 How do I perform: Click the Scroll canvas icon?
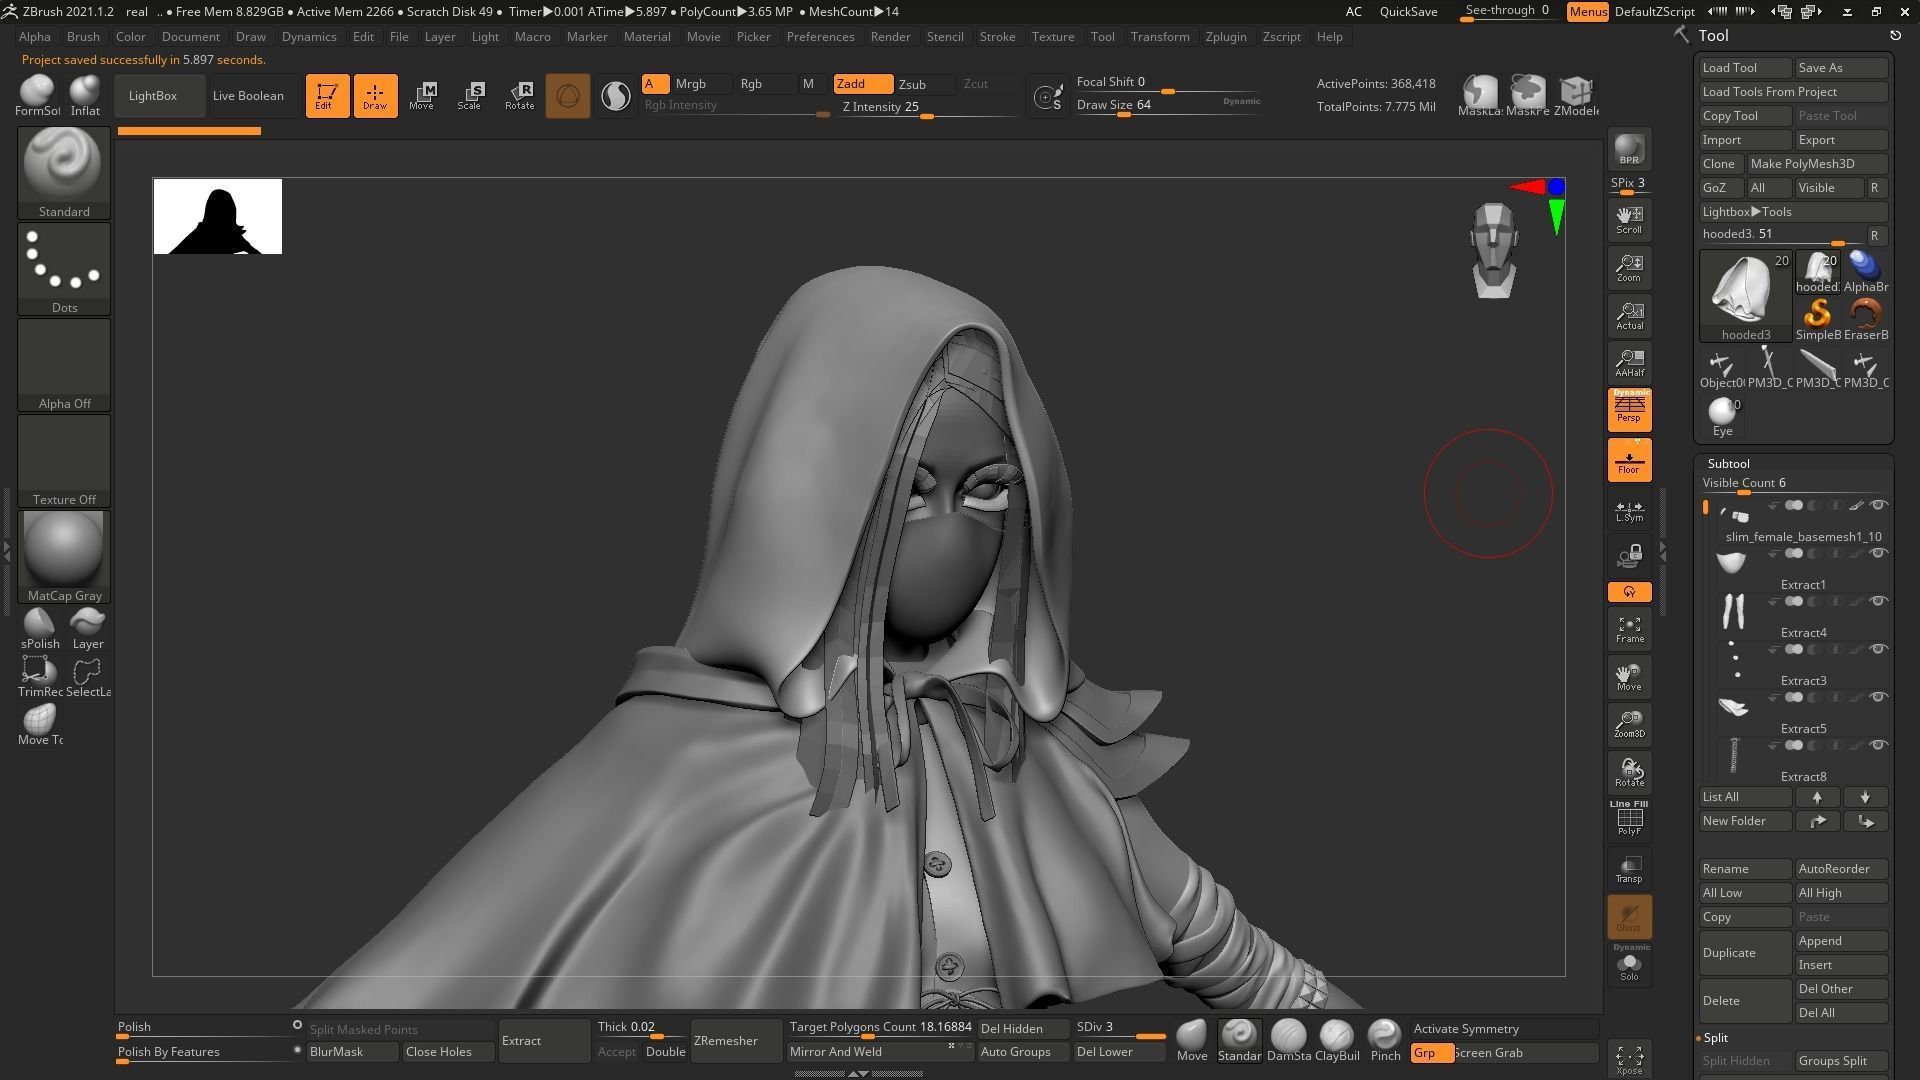point(1629,219)
